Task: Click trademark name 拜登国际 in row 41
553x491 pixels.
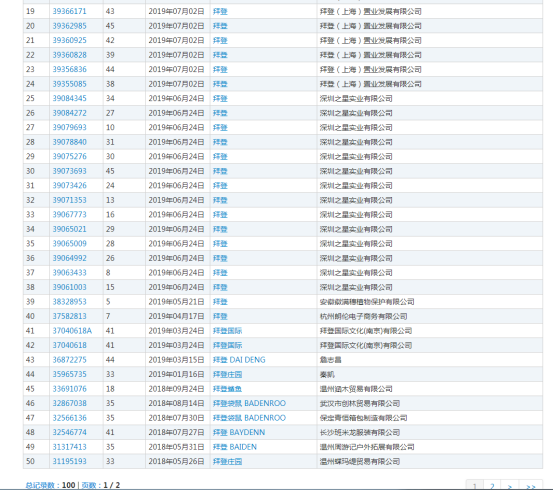Action: tap(227, 331)
